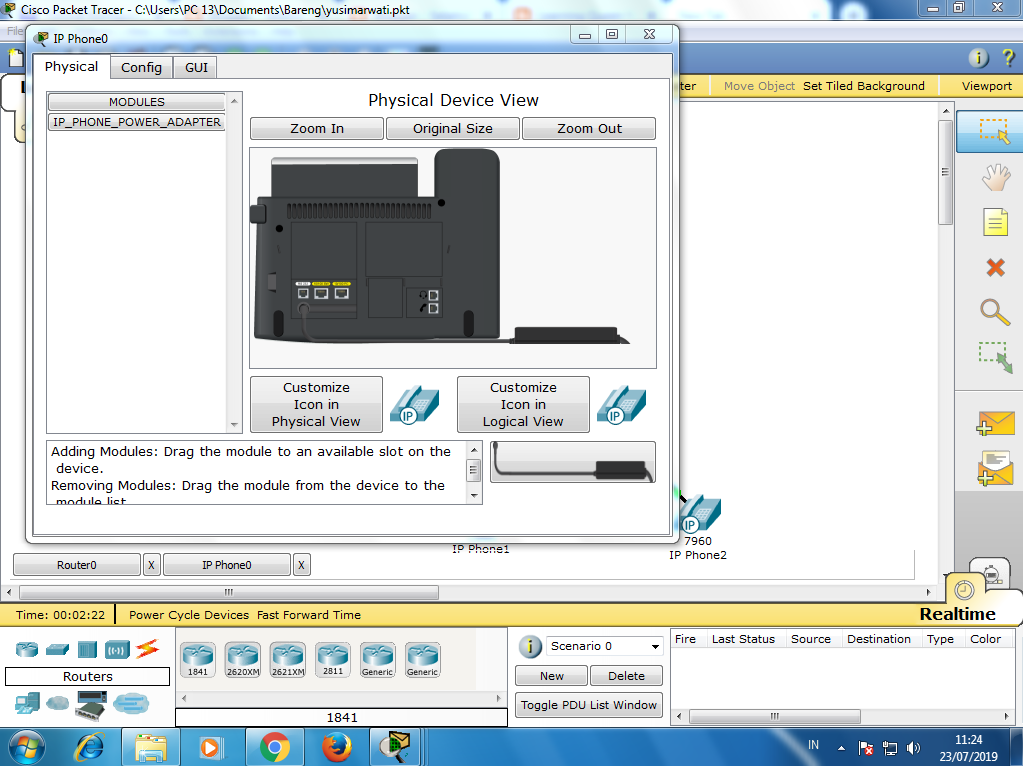The height and width of the screenshot is (766, 1023).
Task: Open the Scenario 0 dropdown
Action: pyautogui.click(x=604, y=646)
